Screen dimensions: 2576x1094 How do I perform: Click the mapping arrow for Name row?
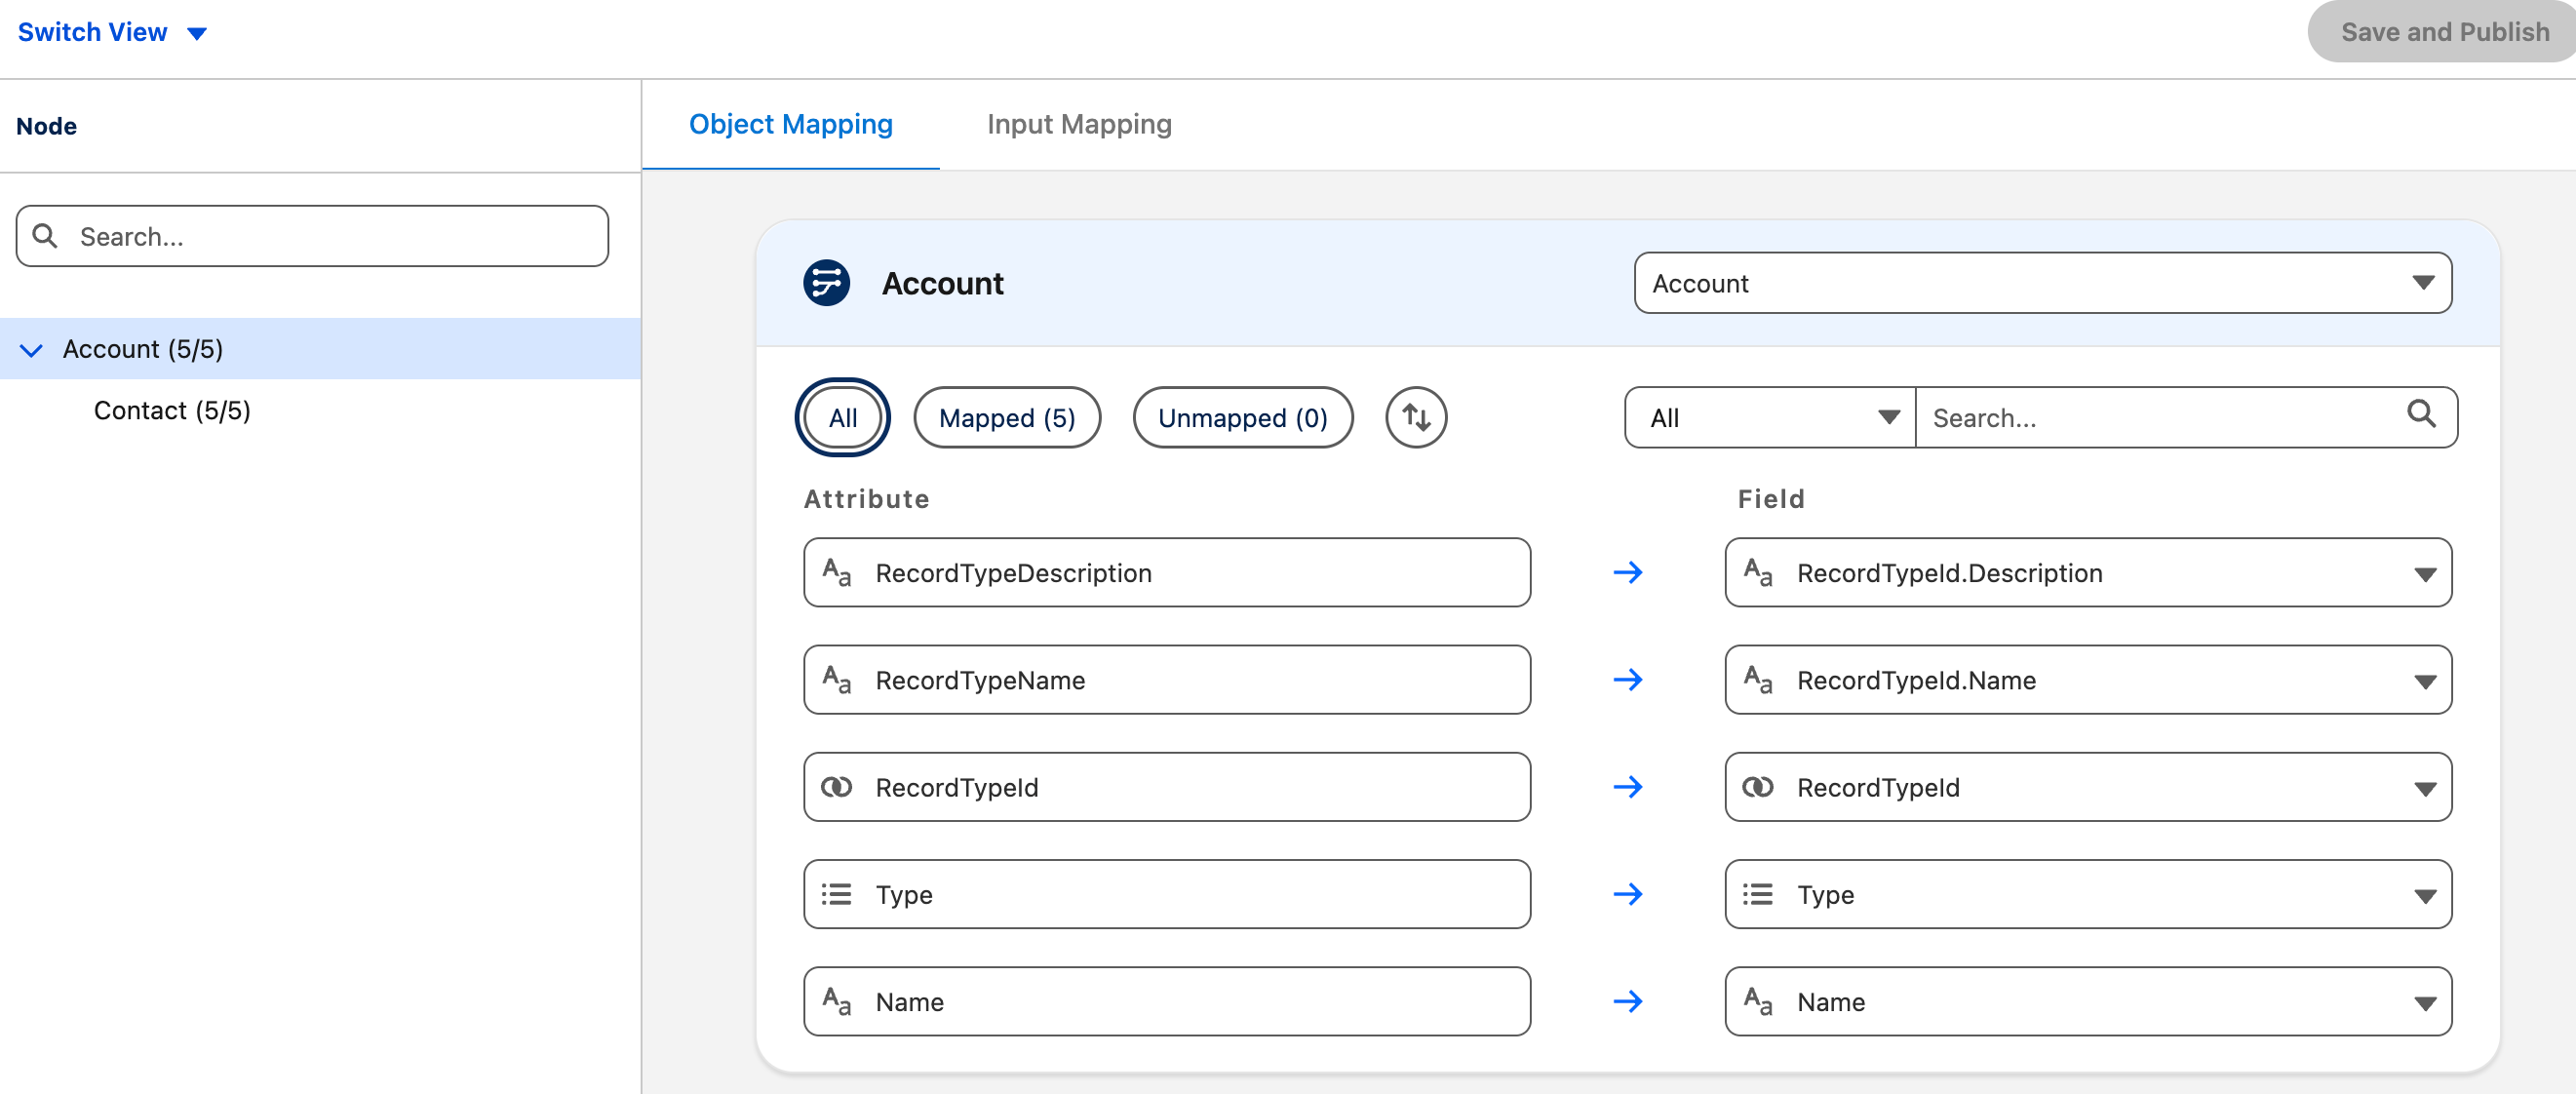[x=1628, y=1001]
